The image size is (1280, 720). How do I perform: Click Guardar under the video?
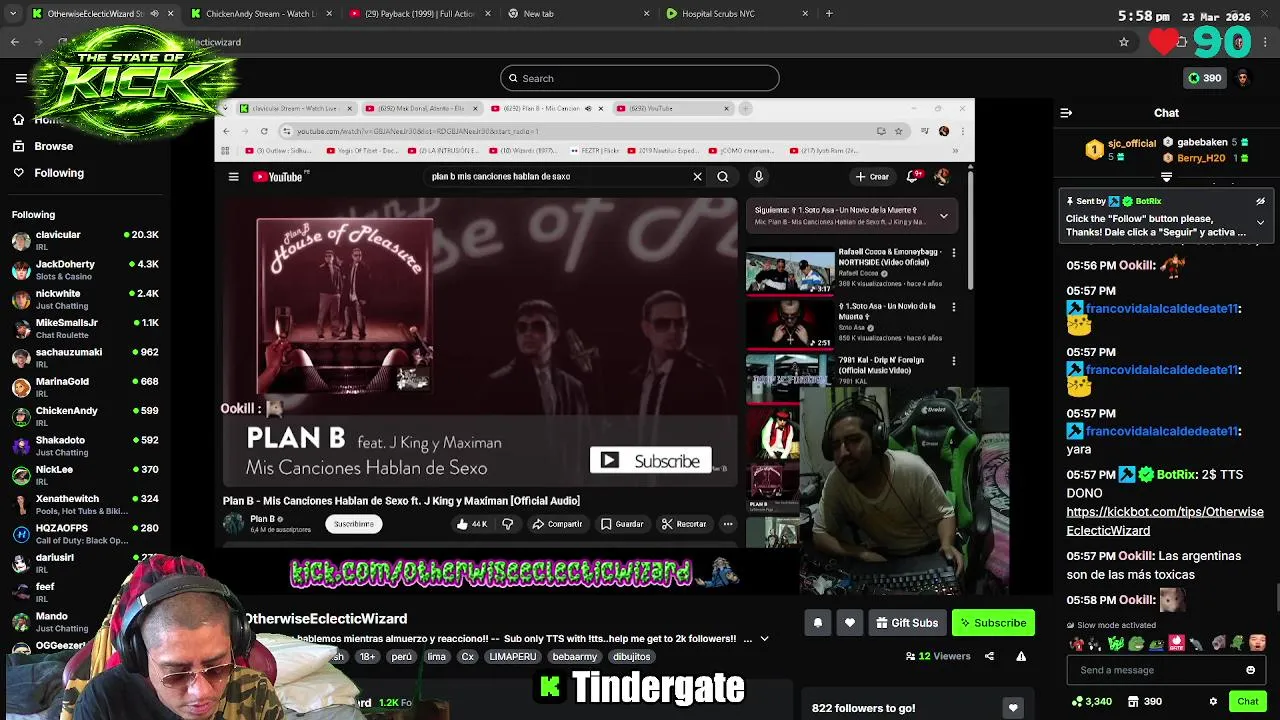click(x=622, y=524)
